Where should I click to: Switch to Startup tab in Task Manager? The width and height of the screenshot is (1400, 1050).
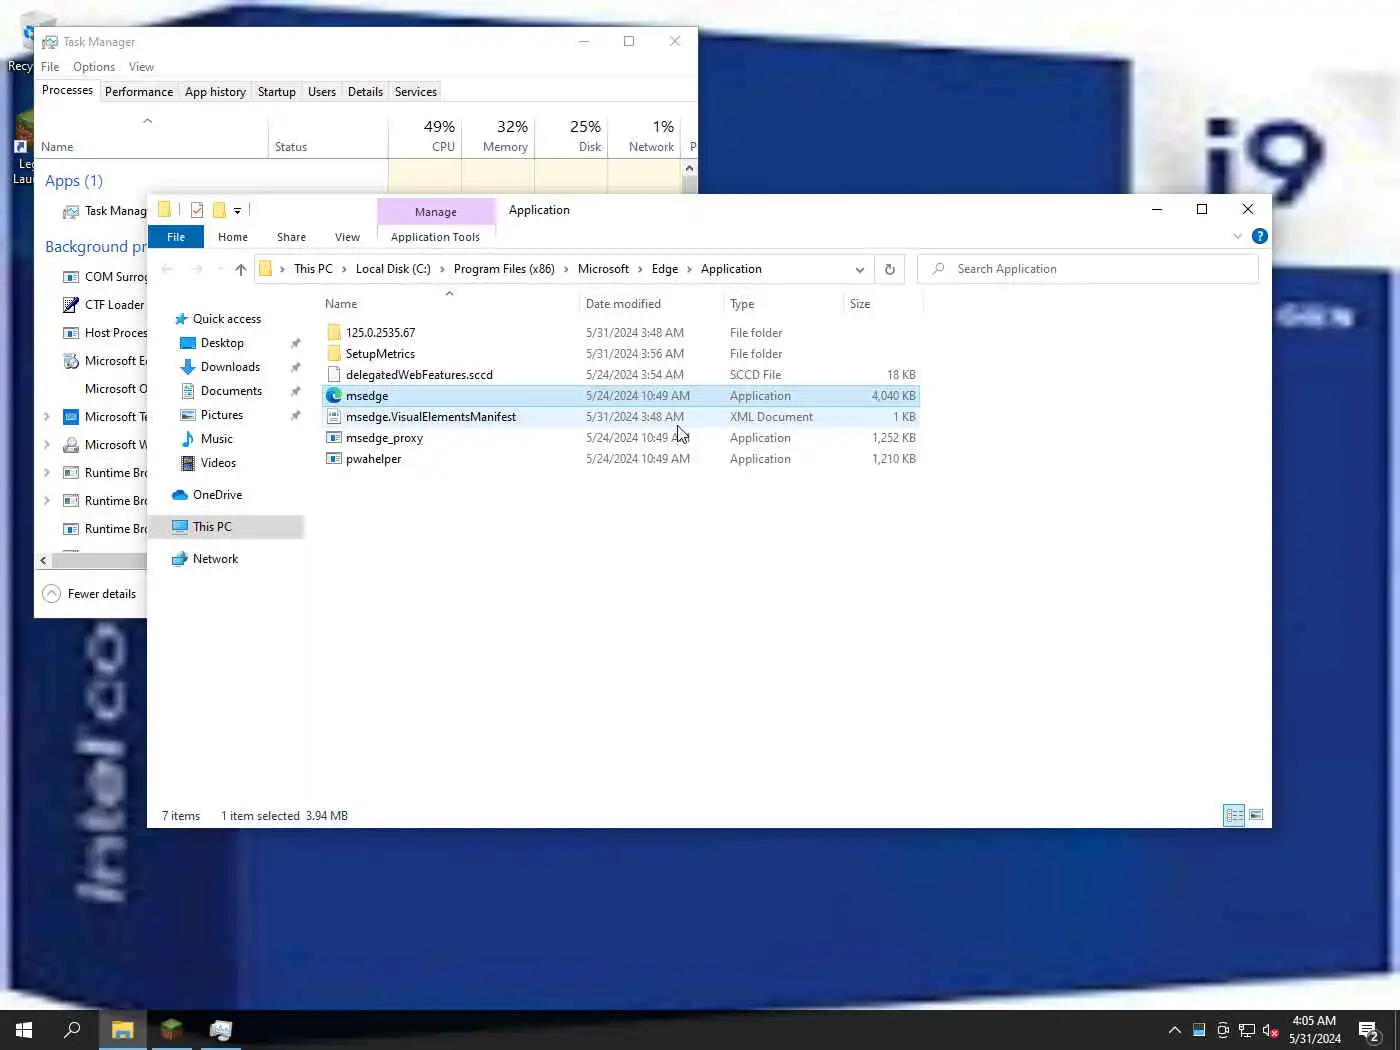[x=277, y=92]
